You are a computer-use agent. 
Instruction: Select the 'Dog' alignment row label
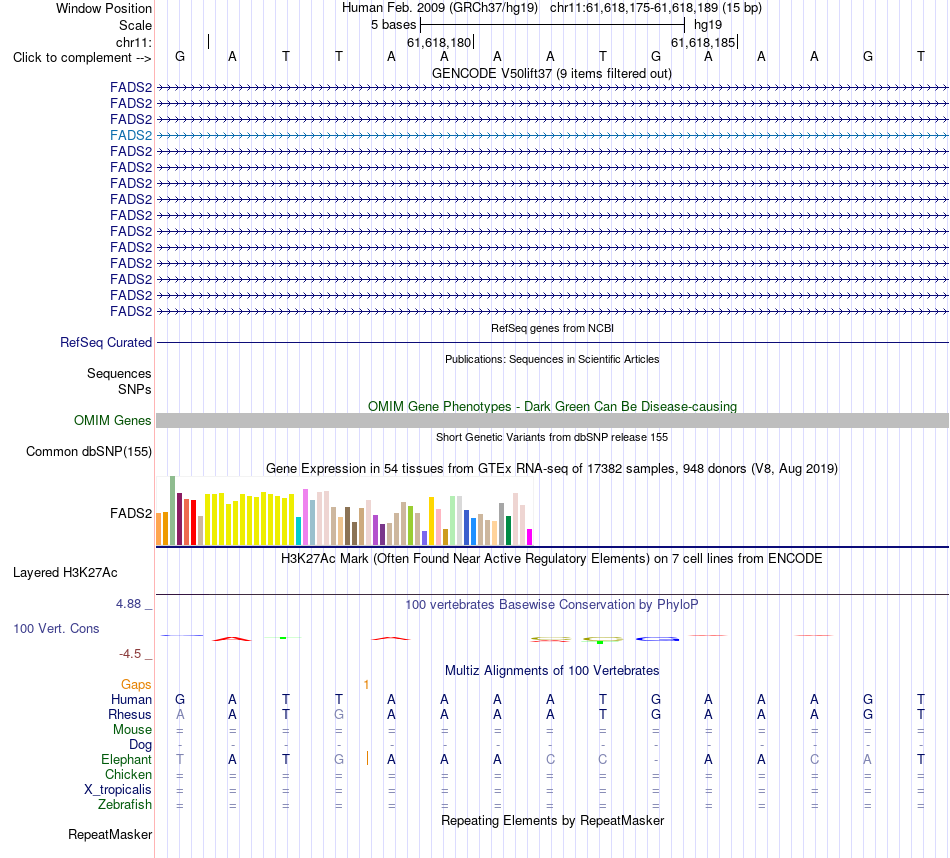(x=140, y=745)
